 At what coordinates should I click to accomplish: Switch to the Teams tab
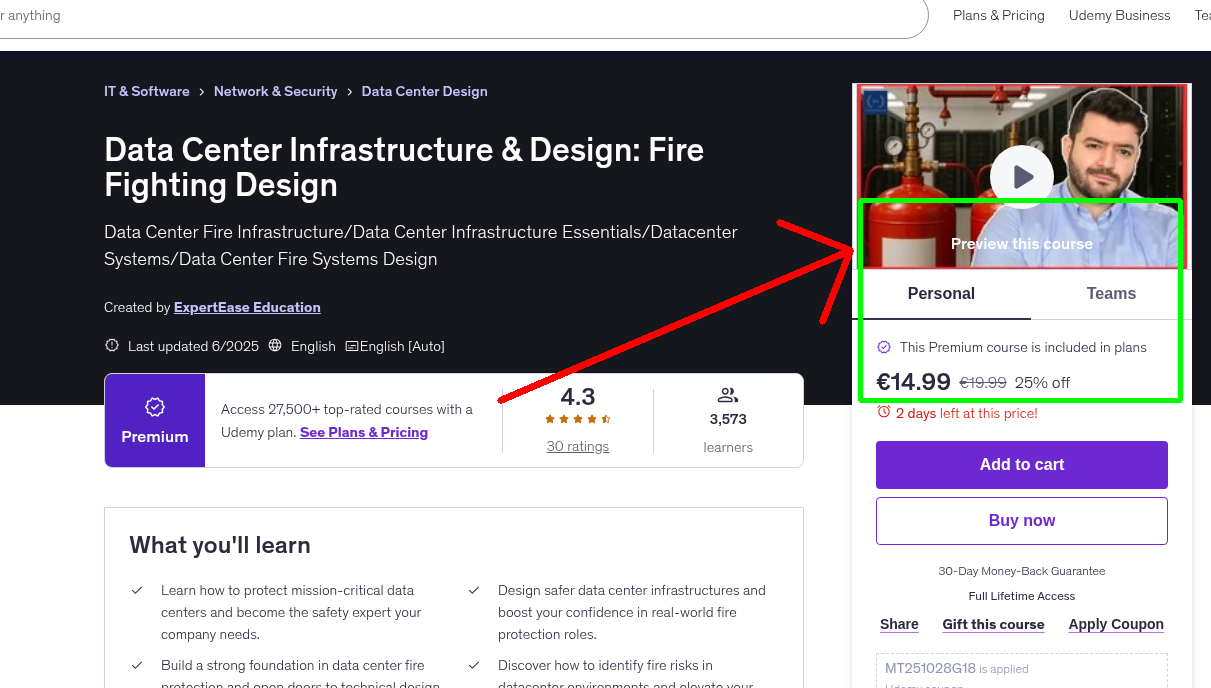[1111, 293]
